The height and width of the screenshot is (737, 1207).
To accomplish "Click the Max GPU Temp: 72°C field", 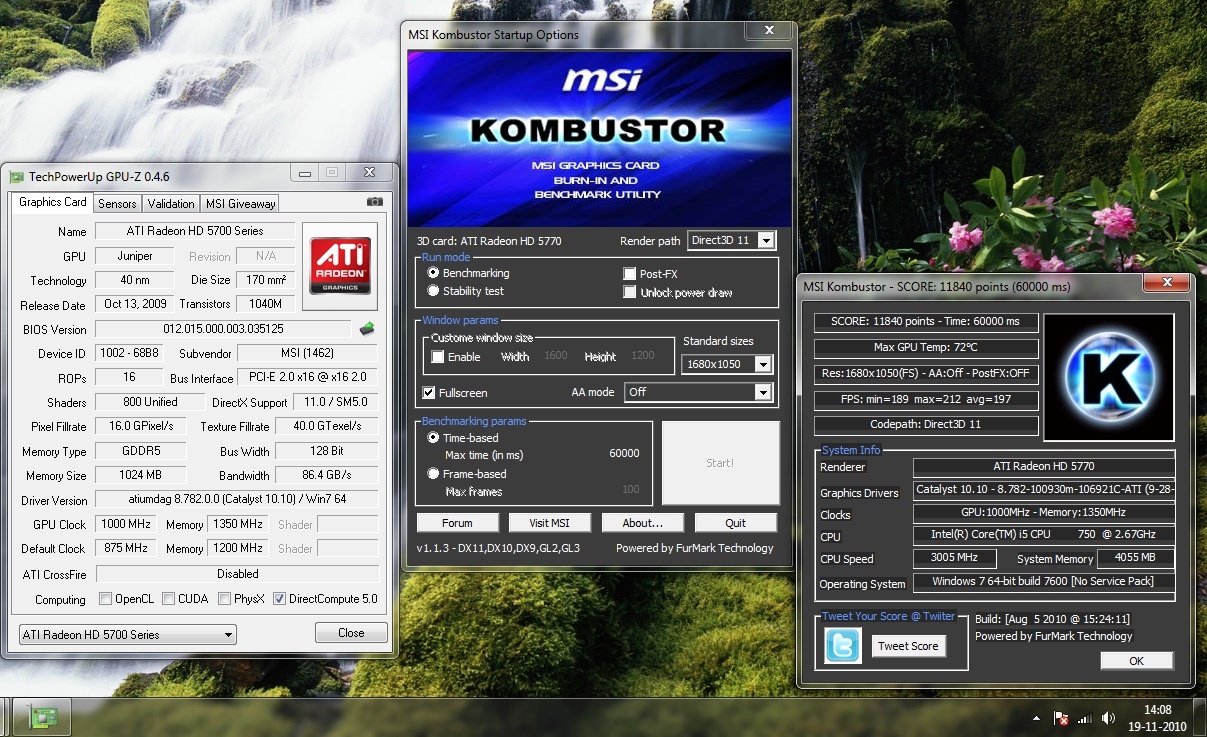I will point(925,347).
